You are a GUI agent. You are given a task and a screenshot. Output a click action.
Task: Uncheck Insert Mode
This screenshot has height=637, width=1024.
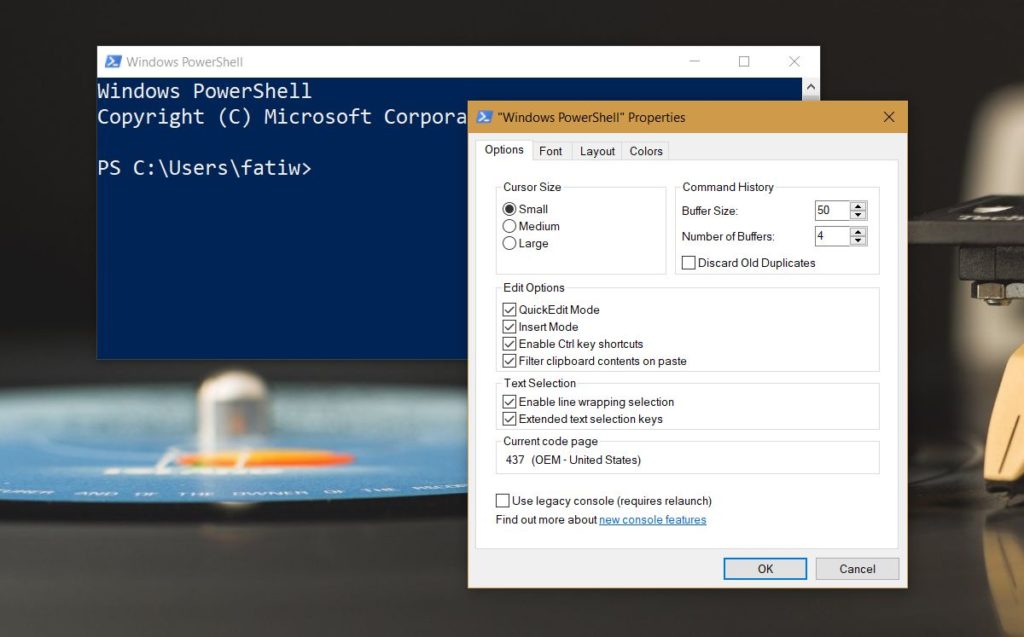point(510,326)
